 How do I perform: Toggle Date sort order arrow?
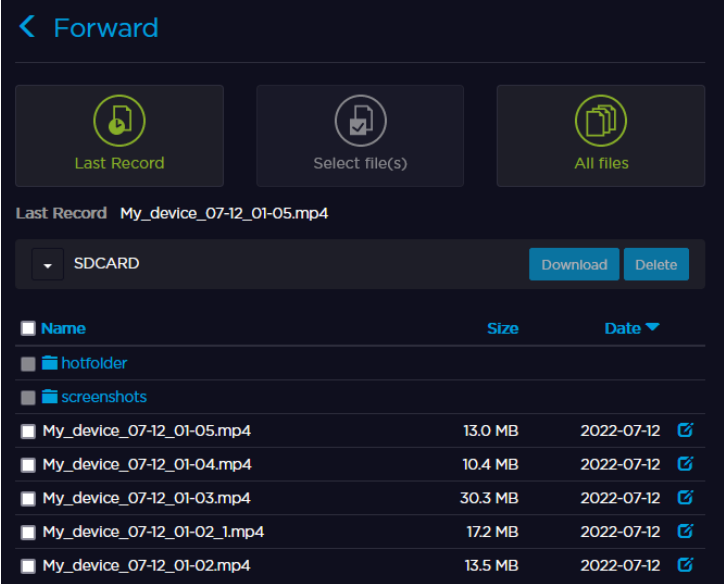pyautogui.click(x=652, y=328)
